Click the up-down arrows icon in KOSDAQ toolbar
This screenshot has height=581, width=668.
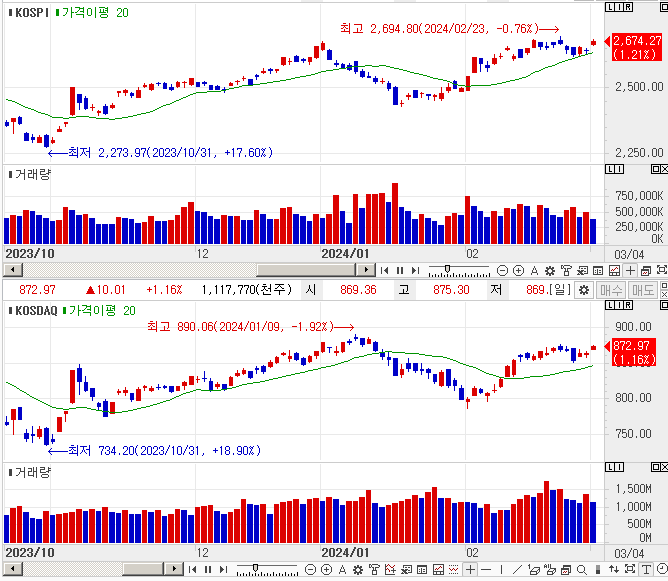(x=614, y=569)
